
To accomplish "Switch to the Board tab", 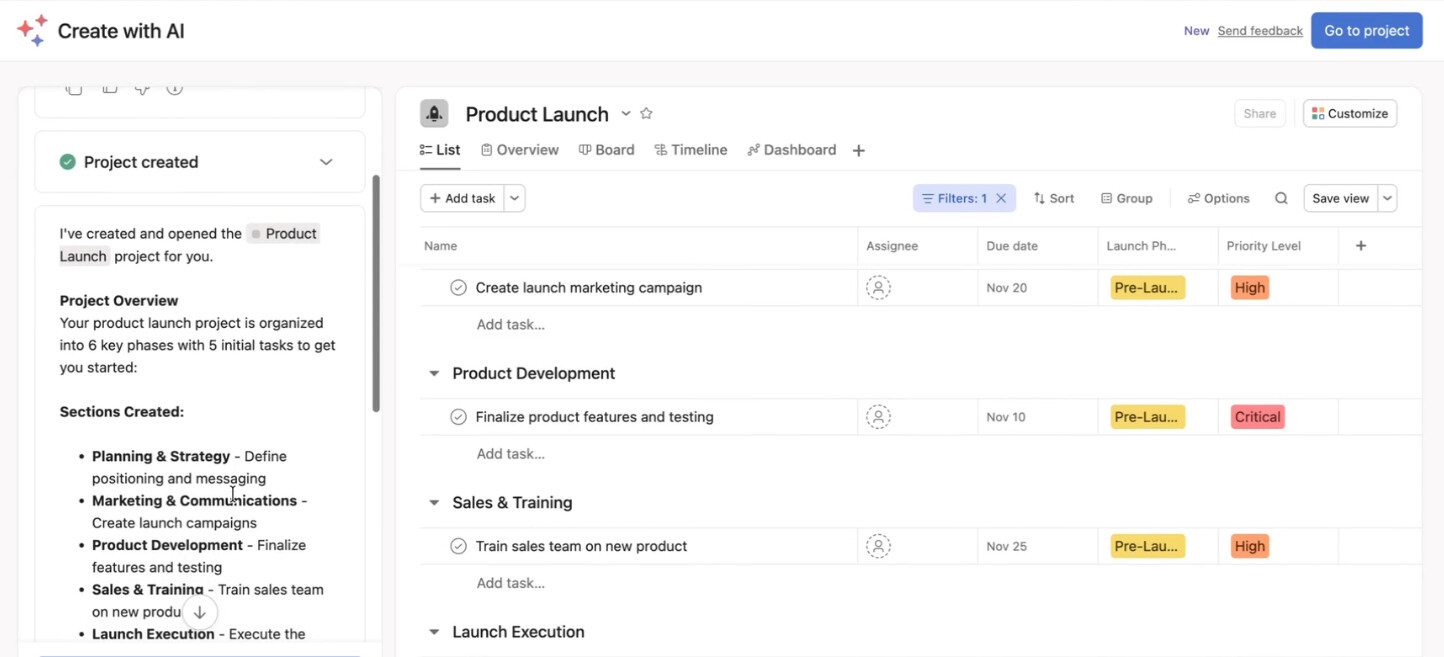I will coord(606,150).
